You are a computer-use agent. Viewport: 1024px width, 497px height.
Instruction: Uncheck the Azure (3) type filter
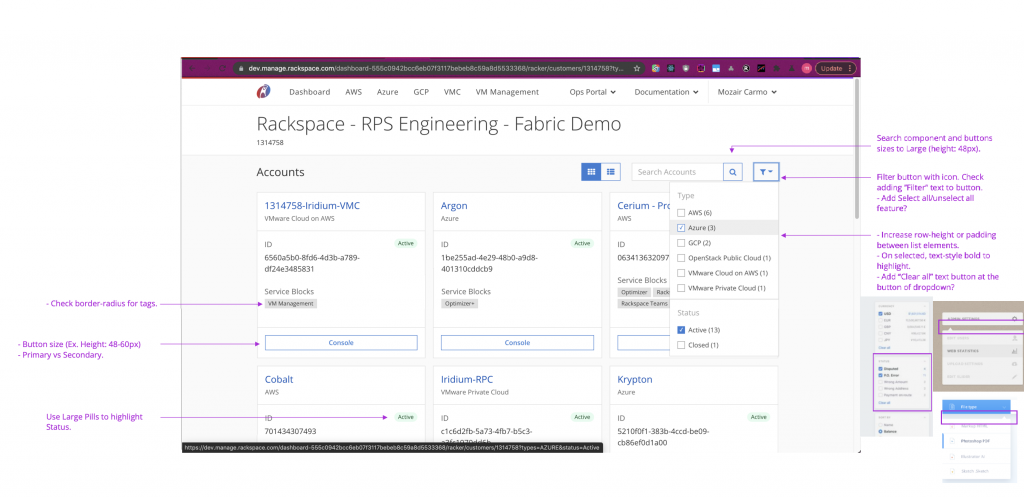(x=682, y=228)
